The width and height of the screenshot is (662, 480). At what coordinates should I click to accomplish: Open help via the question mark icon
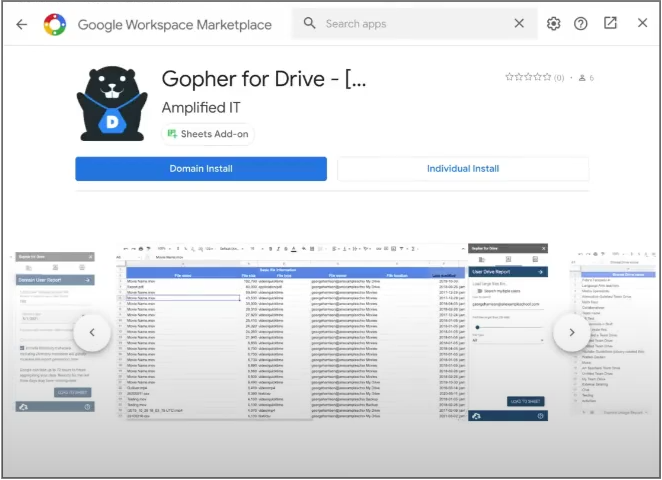(581, 24)
